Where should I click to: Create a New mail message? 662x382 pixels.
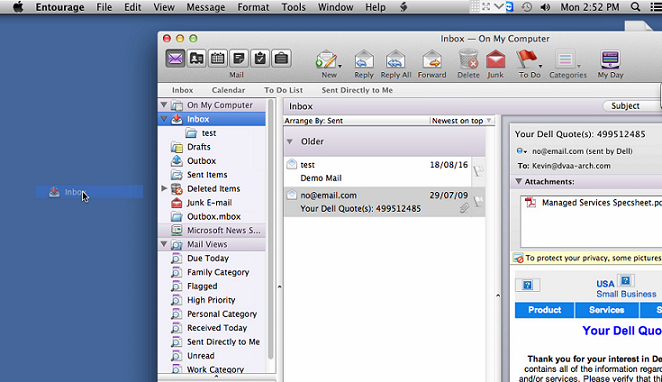click(x=326, y=60)
